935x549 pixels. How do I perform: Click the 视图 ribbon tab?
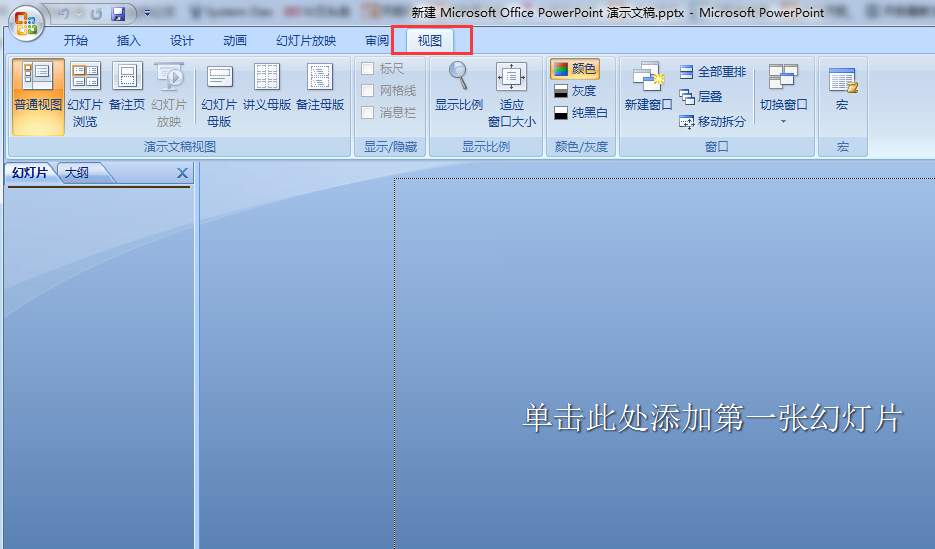click(x=429, y=41)
